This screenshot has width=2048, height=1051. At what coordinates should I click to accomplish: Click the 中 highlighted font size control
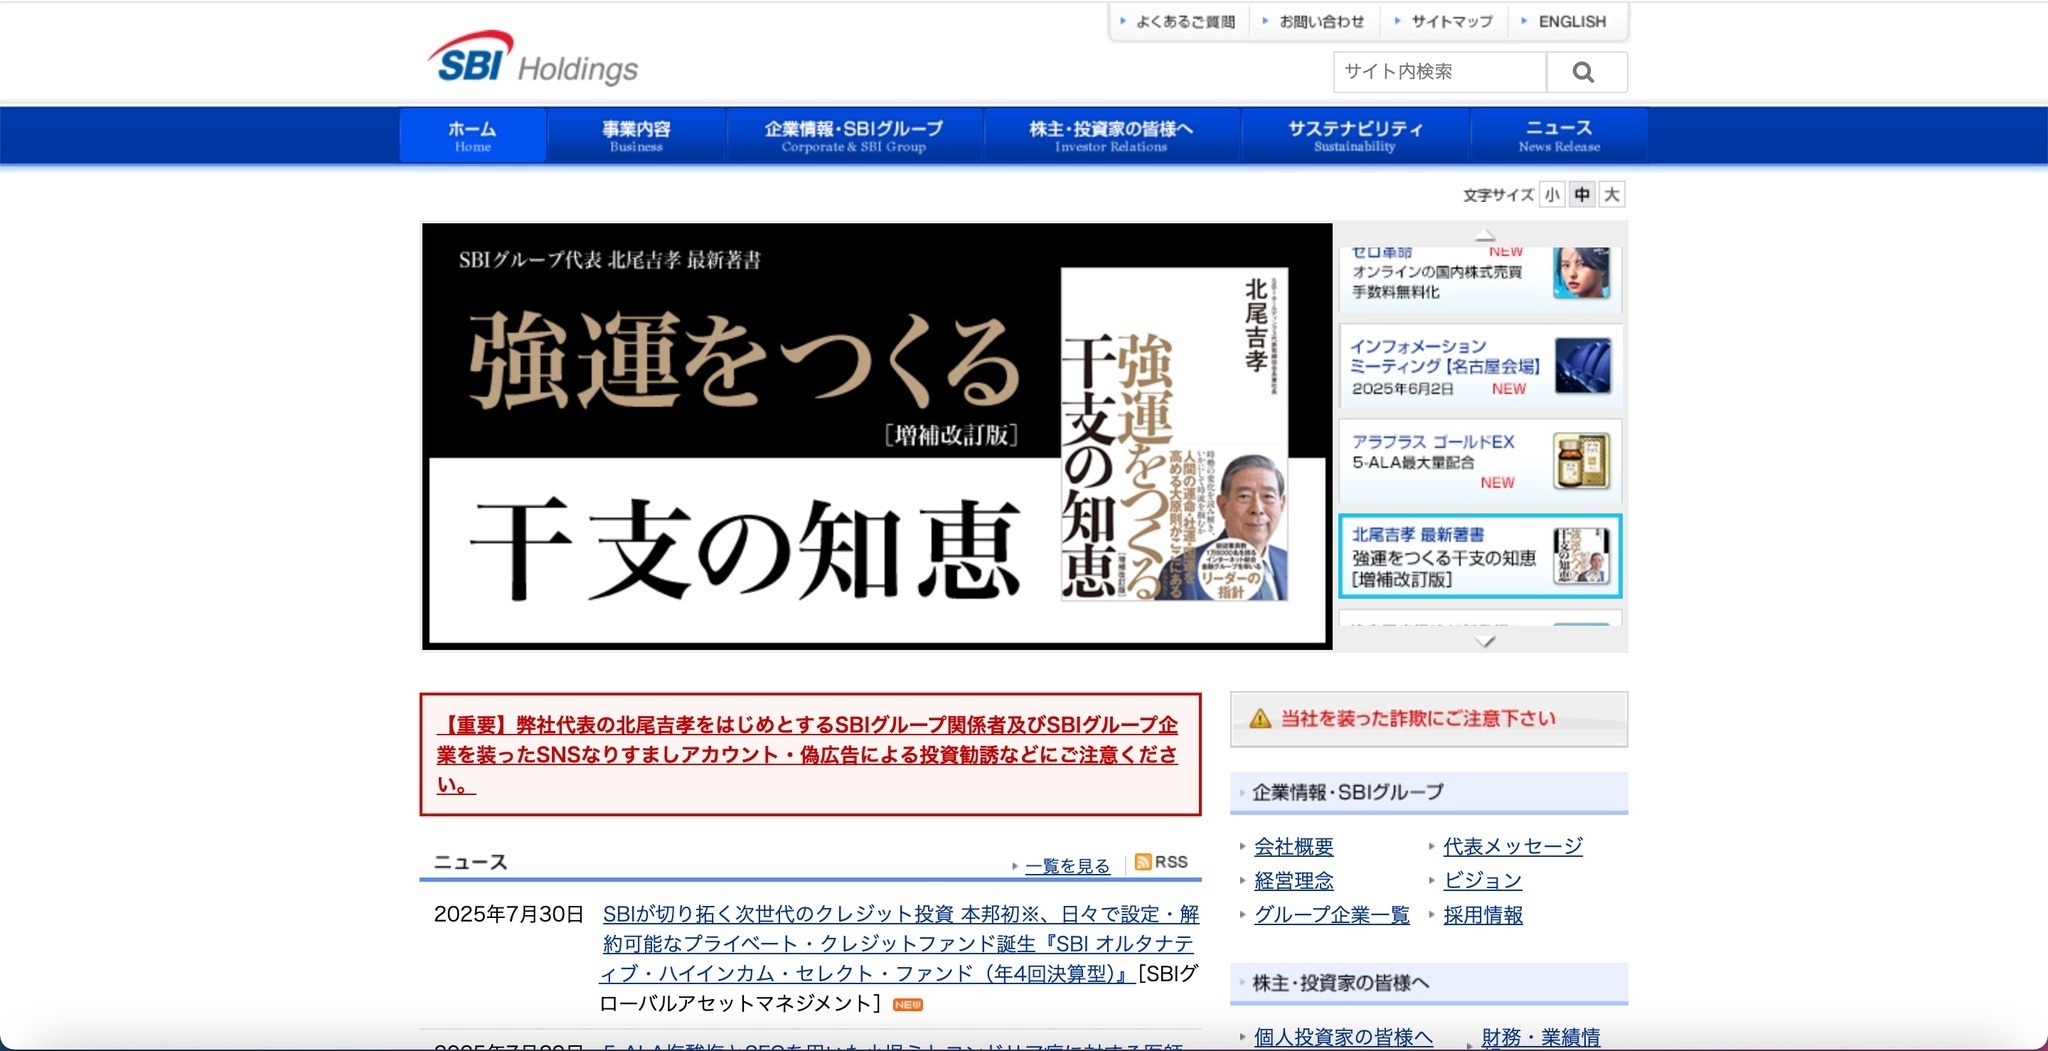[x=1581, y=194]
